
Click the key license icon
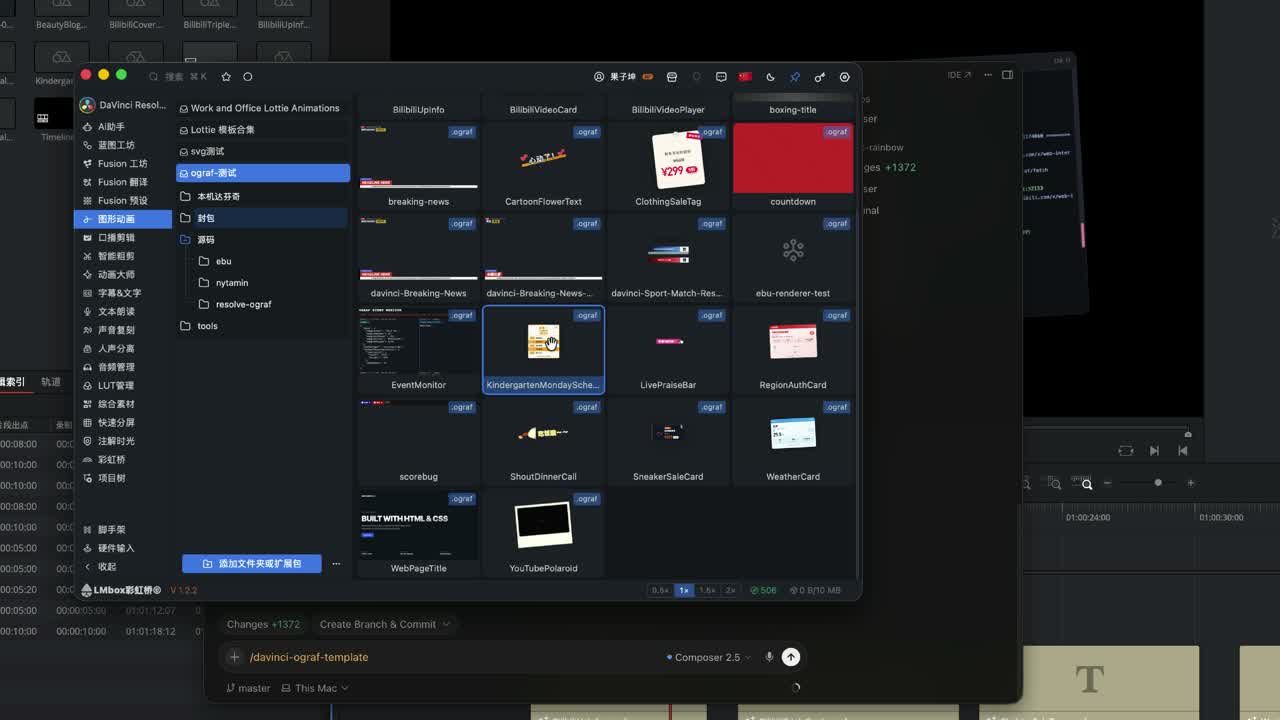[x=819, y=76]
